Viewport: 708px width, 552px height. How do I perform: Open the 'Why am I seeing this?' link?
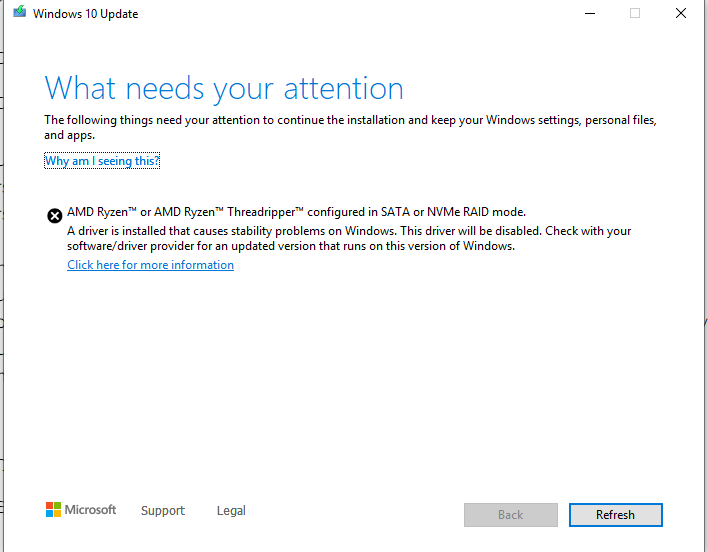coord(102,161)
